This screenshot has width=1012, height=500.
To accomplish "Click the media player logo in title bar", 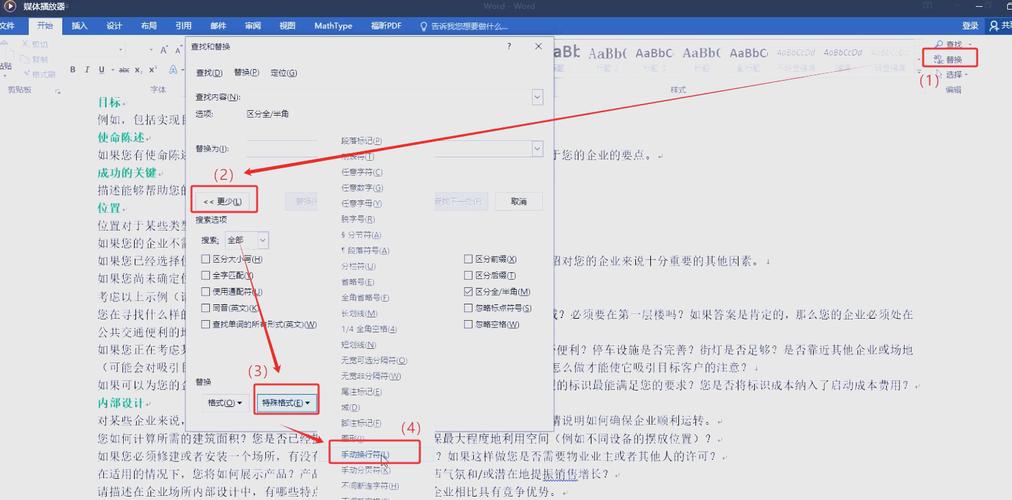I will click(x=10, y=6).
